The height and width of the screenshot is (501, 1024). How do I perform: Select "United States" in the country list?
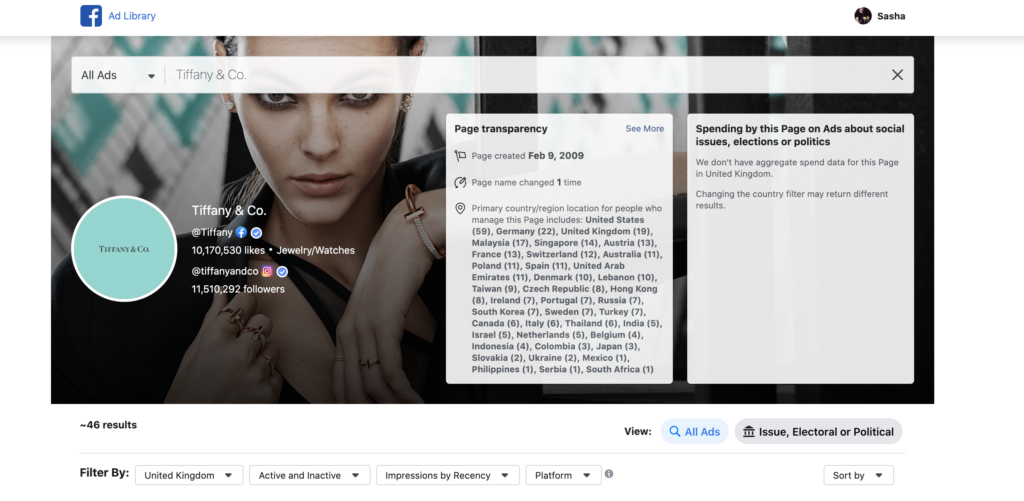coord(615,219)
